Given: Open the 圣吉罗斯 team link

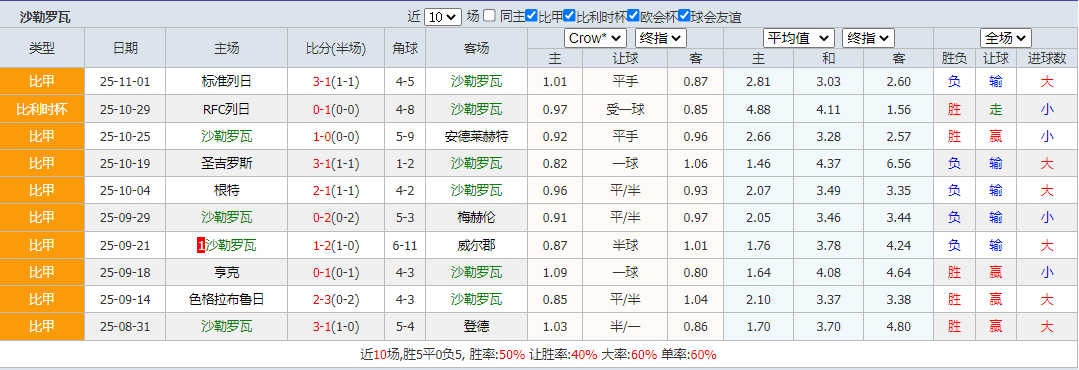Looking at the screenshot, I should click(x=226, y=164).
